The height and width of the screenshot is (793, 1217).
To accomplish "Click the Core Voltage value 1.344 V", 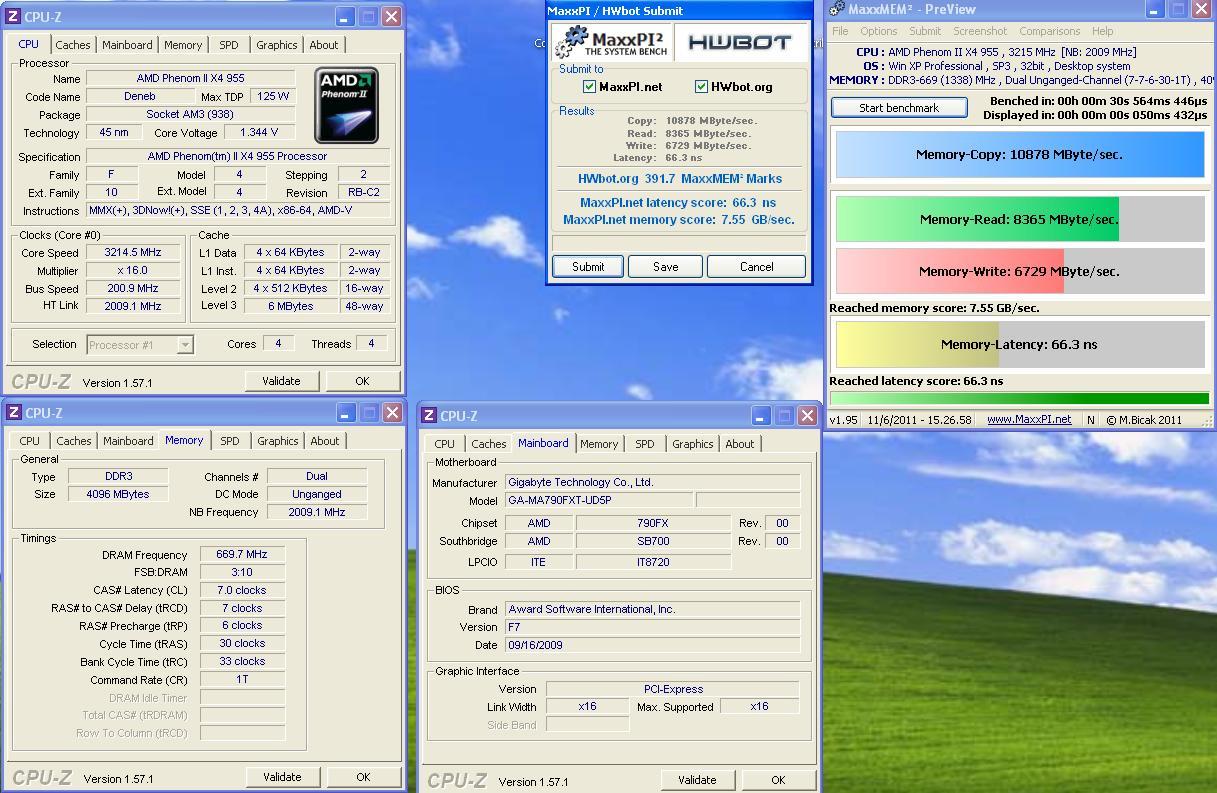I will (x=259, y=132).
